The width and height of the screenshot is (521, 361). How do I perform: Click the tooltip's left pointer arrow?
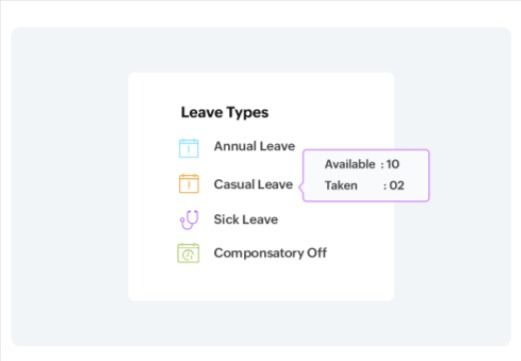point(301,187)
